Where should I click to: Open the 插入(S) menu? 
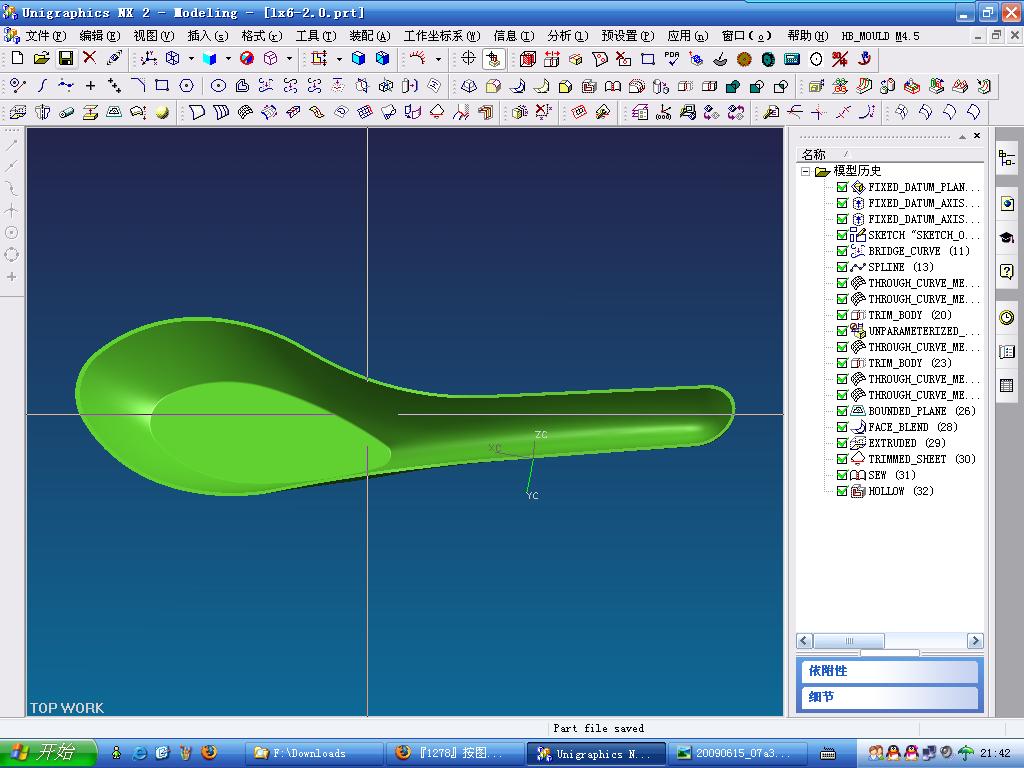[x=208, y=35]
